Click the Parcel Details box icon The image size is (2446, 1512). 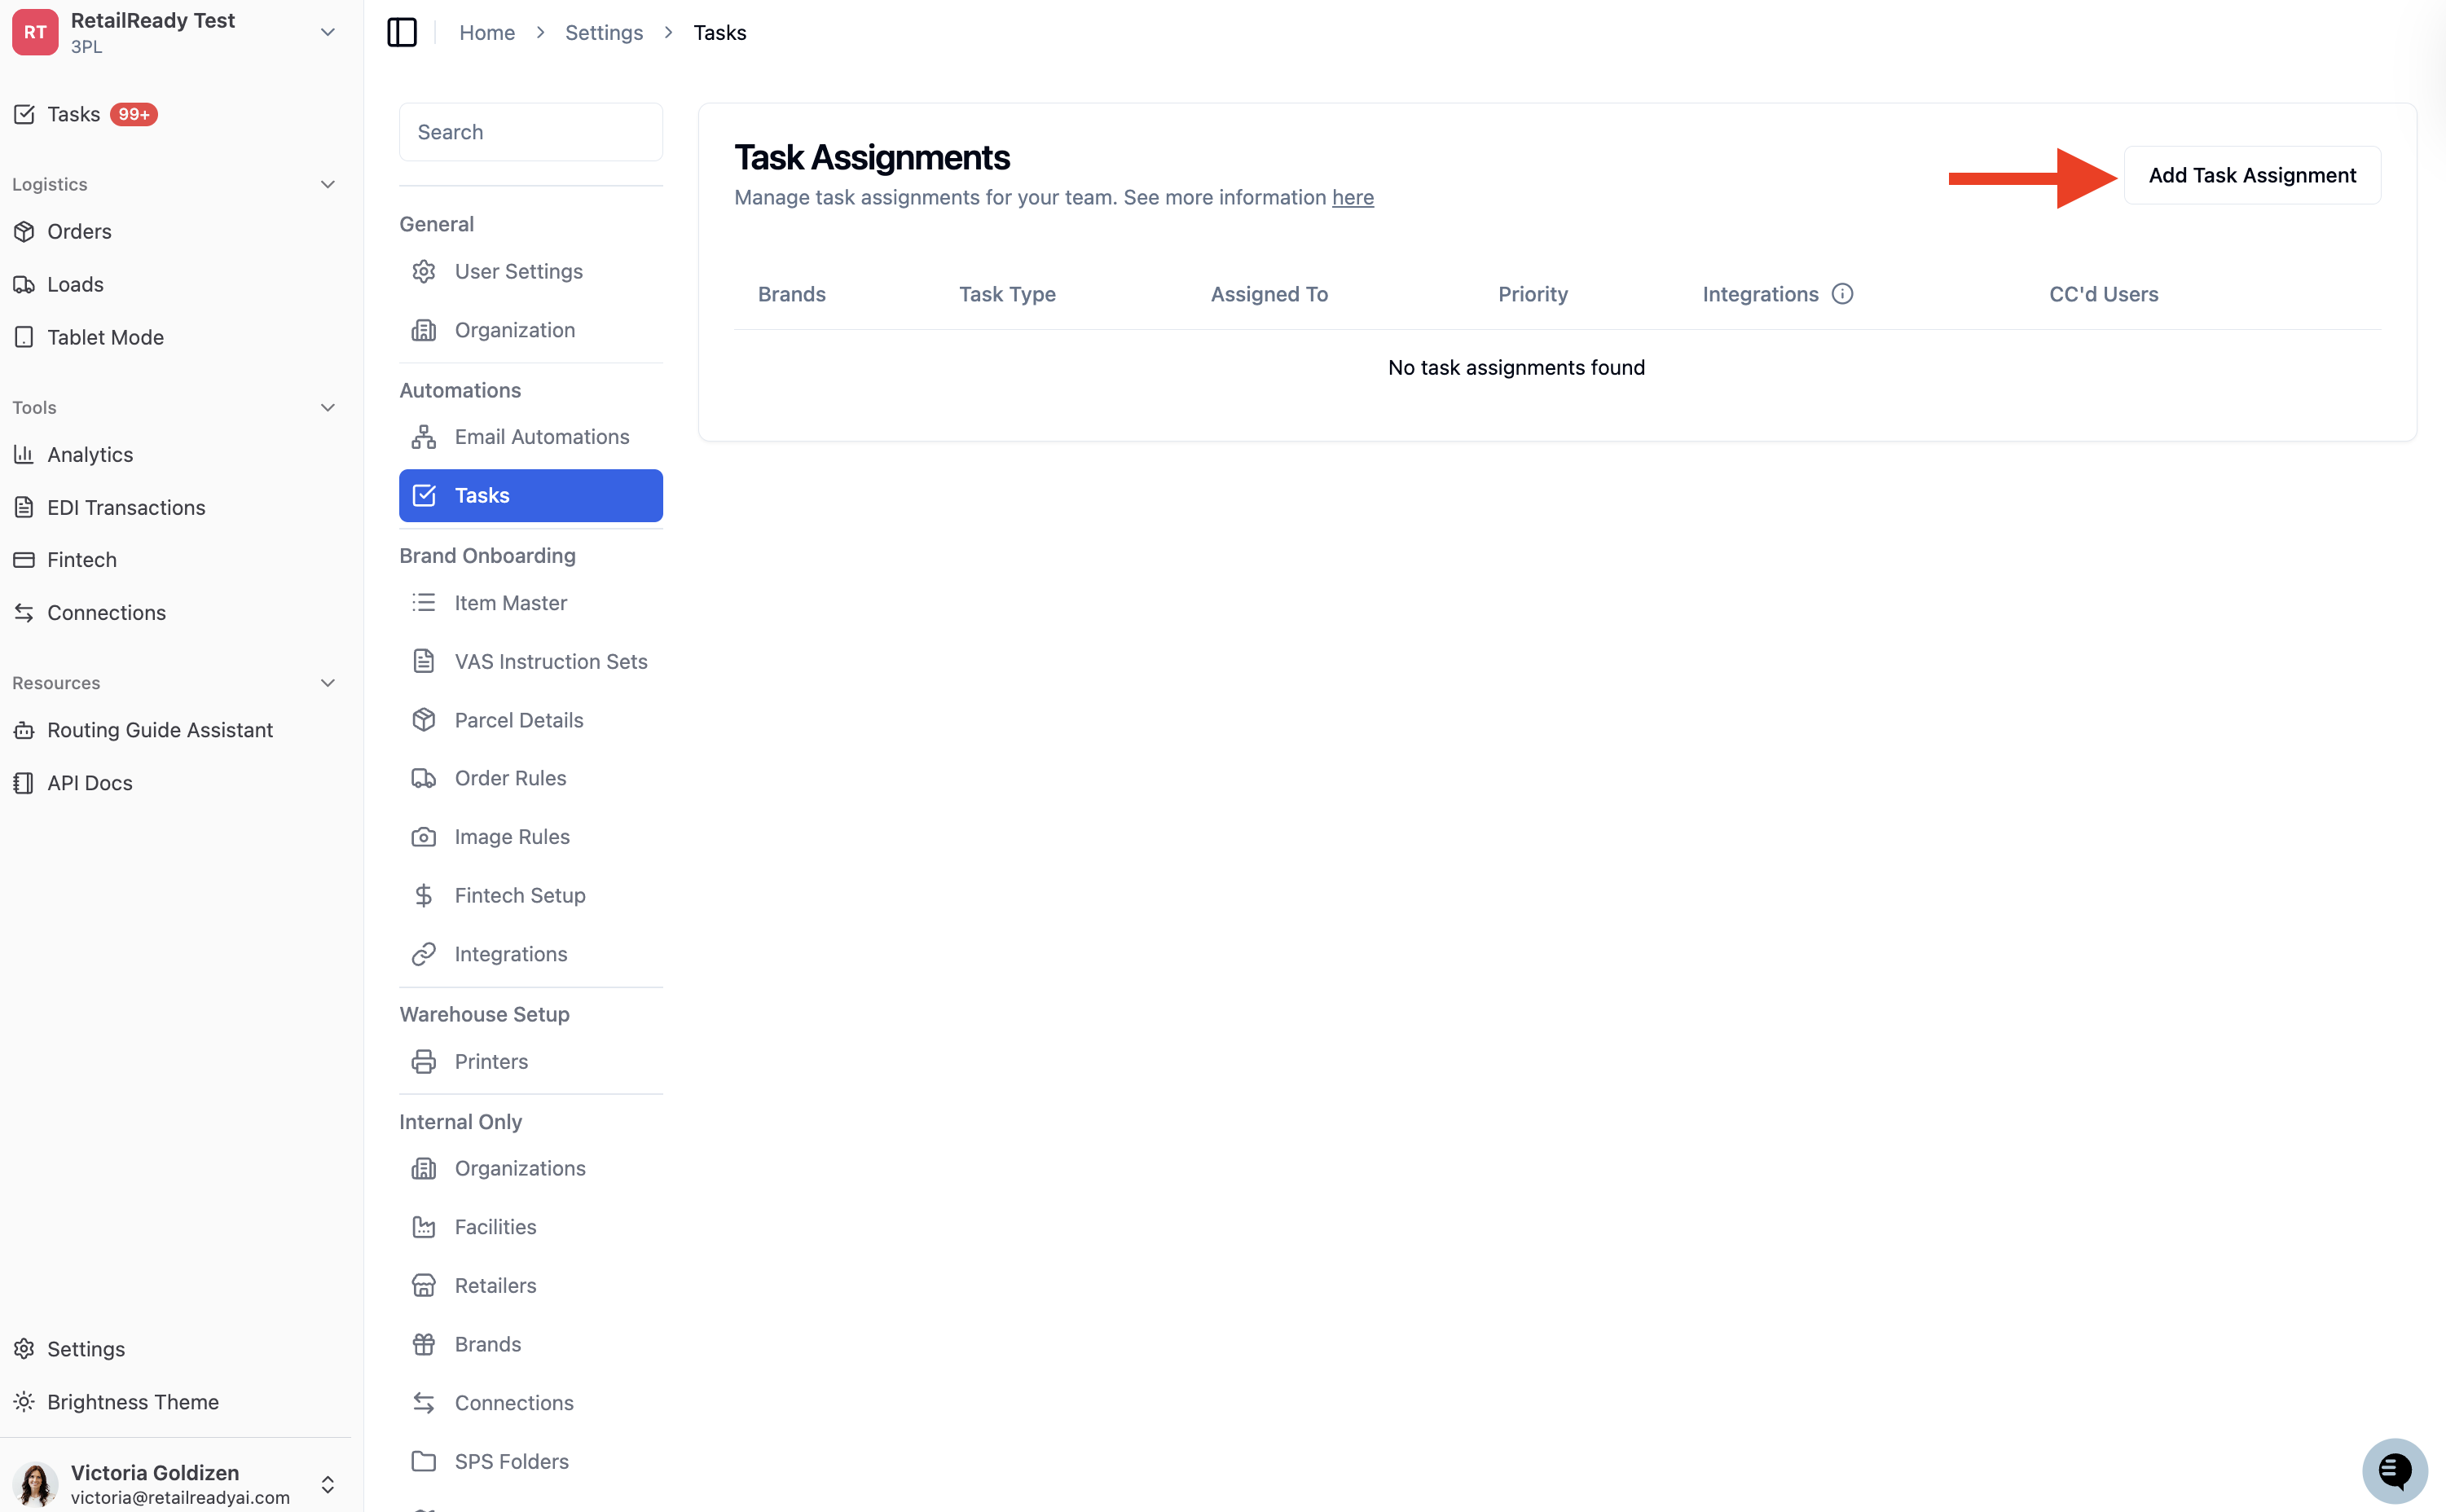pos(424,720)
